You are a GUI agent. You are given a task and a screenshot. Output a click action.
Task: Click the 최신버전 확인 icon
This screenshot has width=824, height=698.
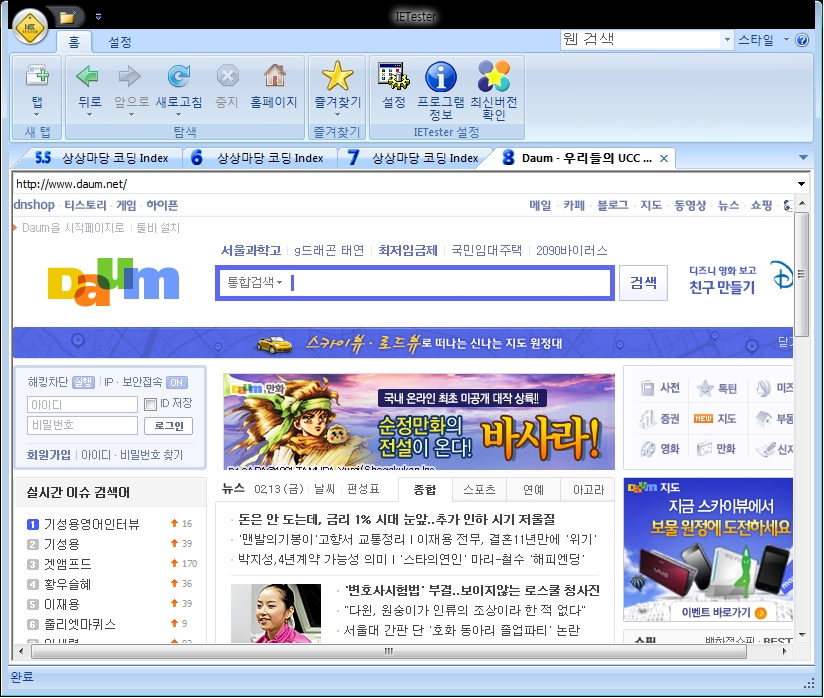click(x=493, y=76)
